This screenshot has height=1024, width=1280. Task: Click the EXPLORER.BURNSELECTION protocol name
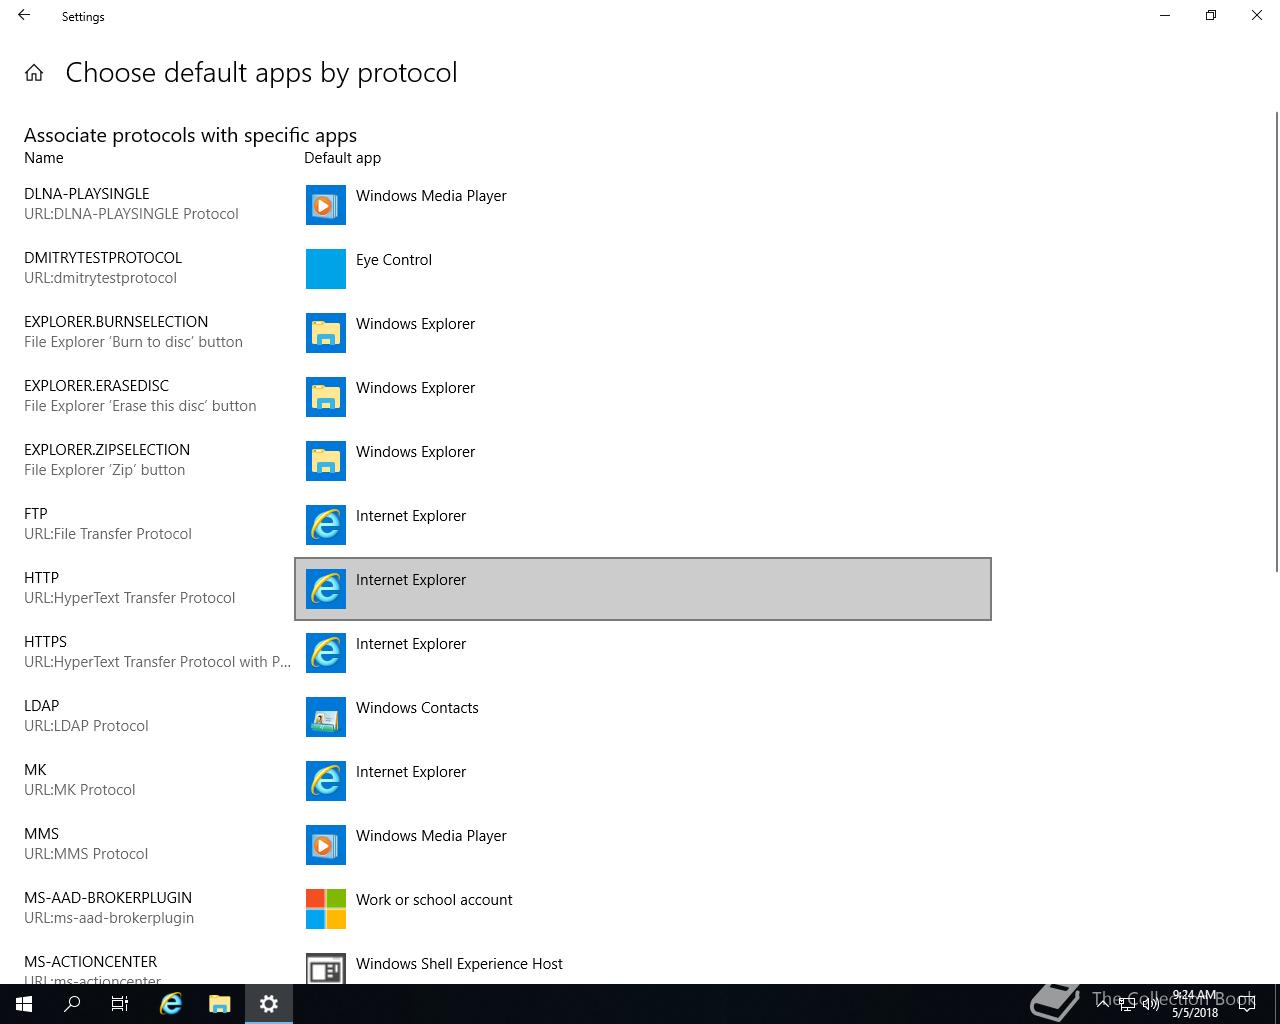(116, 322)
